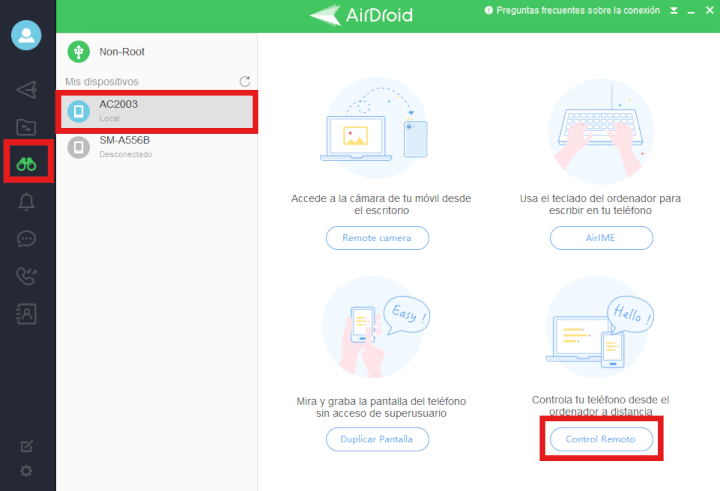Open the notifications bell icon
This screenshot has height=491, width=720.
pos(26,201)
